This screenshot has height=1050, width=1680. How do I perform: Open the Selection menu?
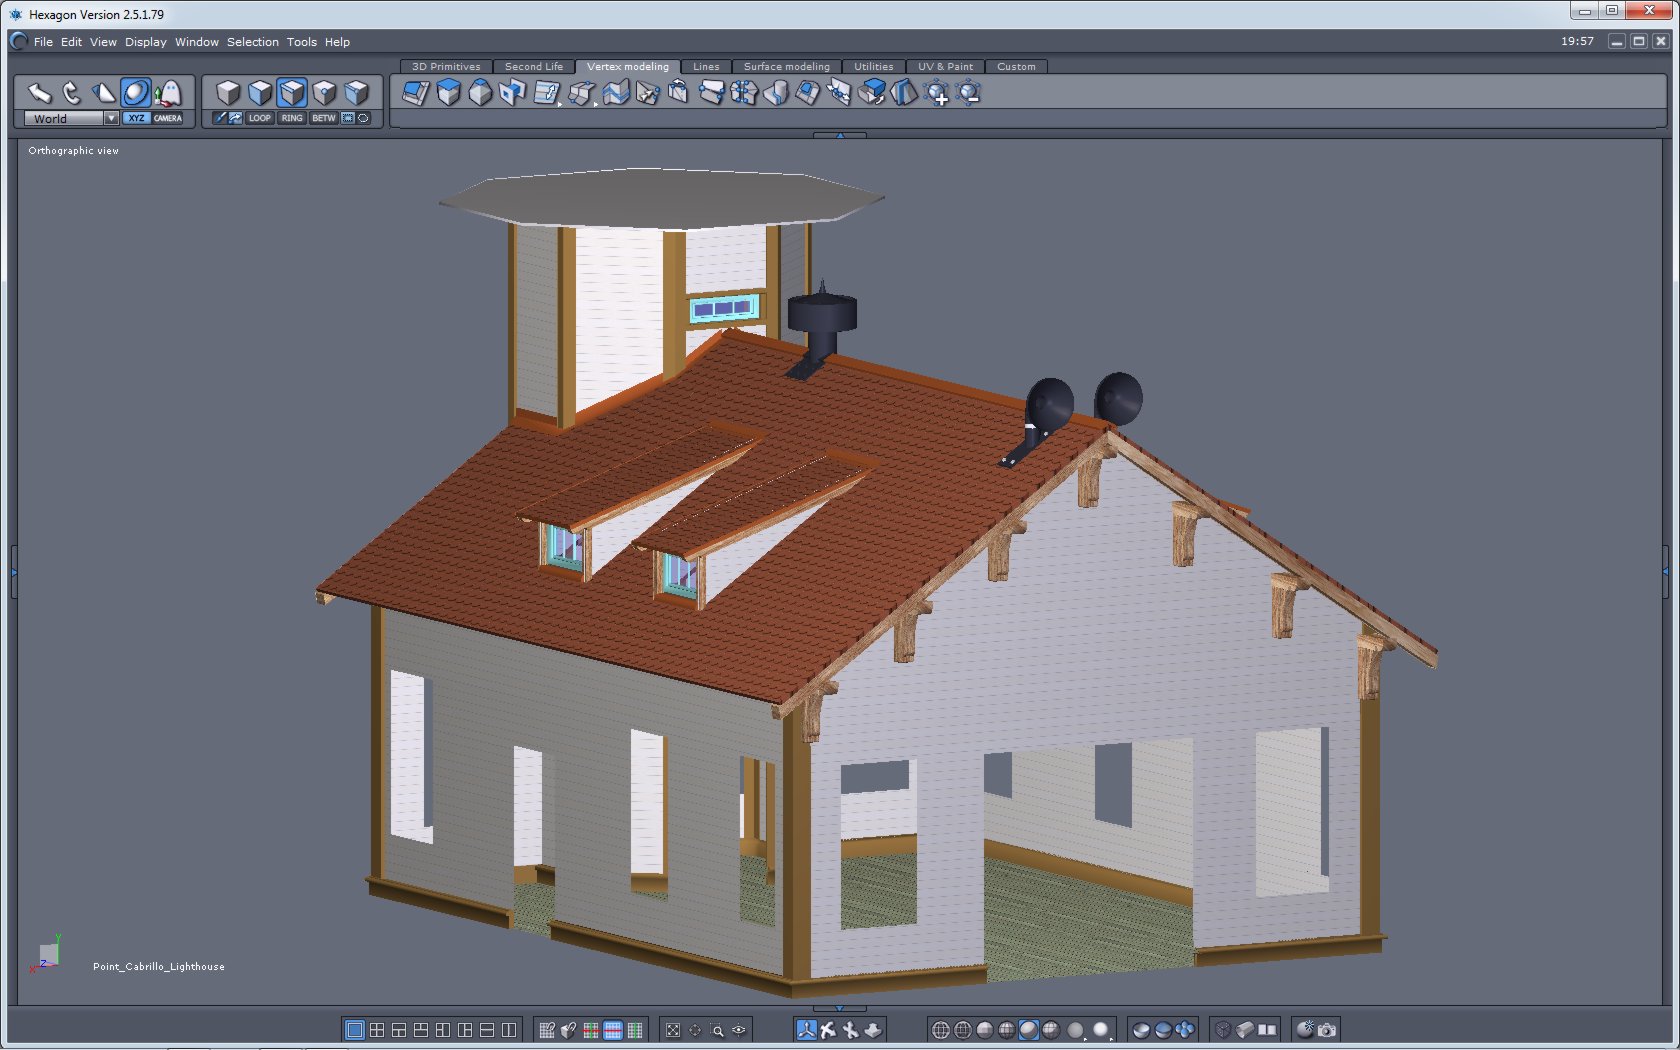point(253,42)
